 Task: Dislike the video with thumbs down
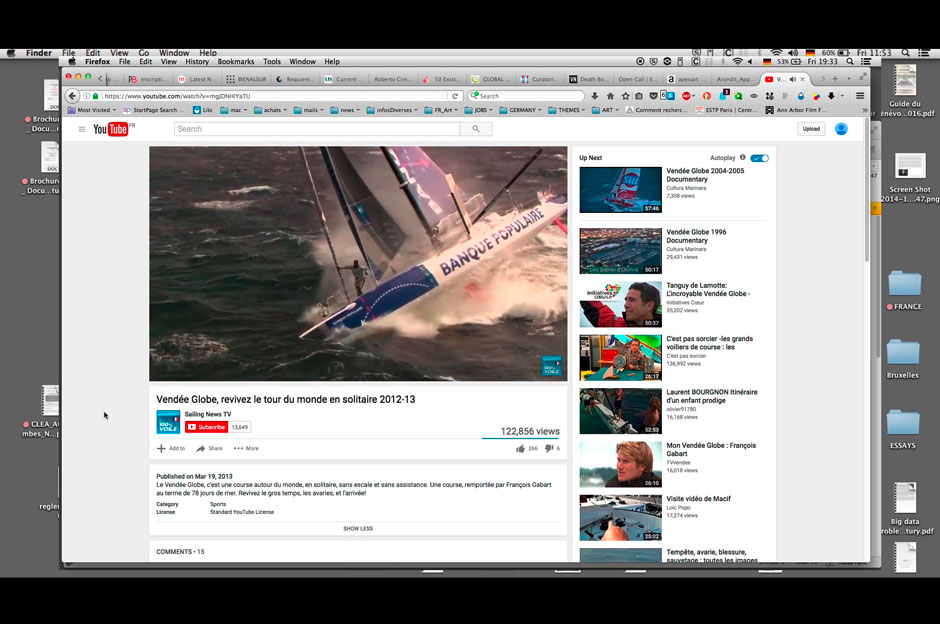tap(549, 449)
